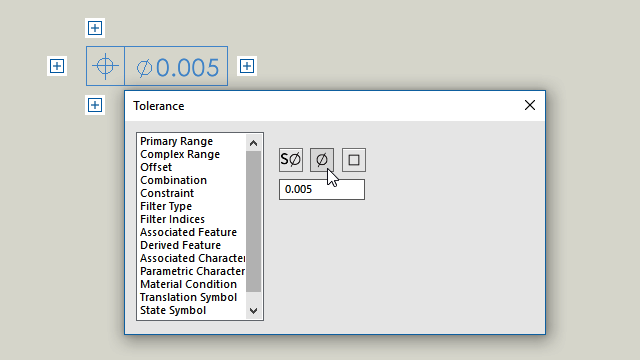Choose the Filter Type list entry
Image resolution: width=640 pixels, height=360 pixels.
[x=166, y=206]
